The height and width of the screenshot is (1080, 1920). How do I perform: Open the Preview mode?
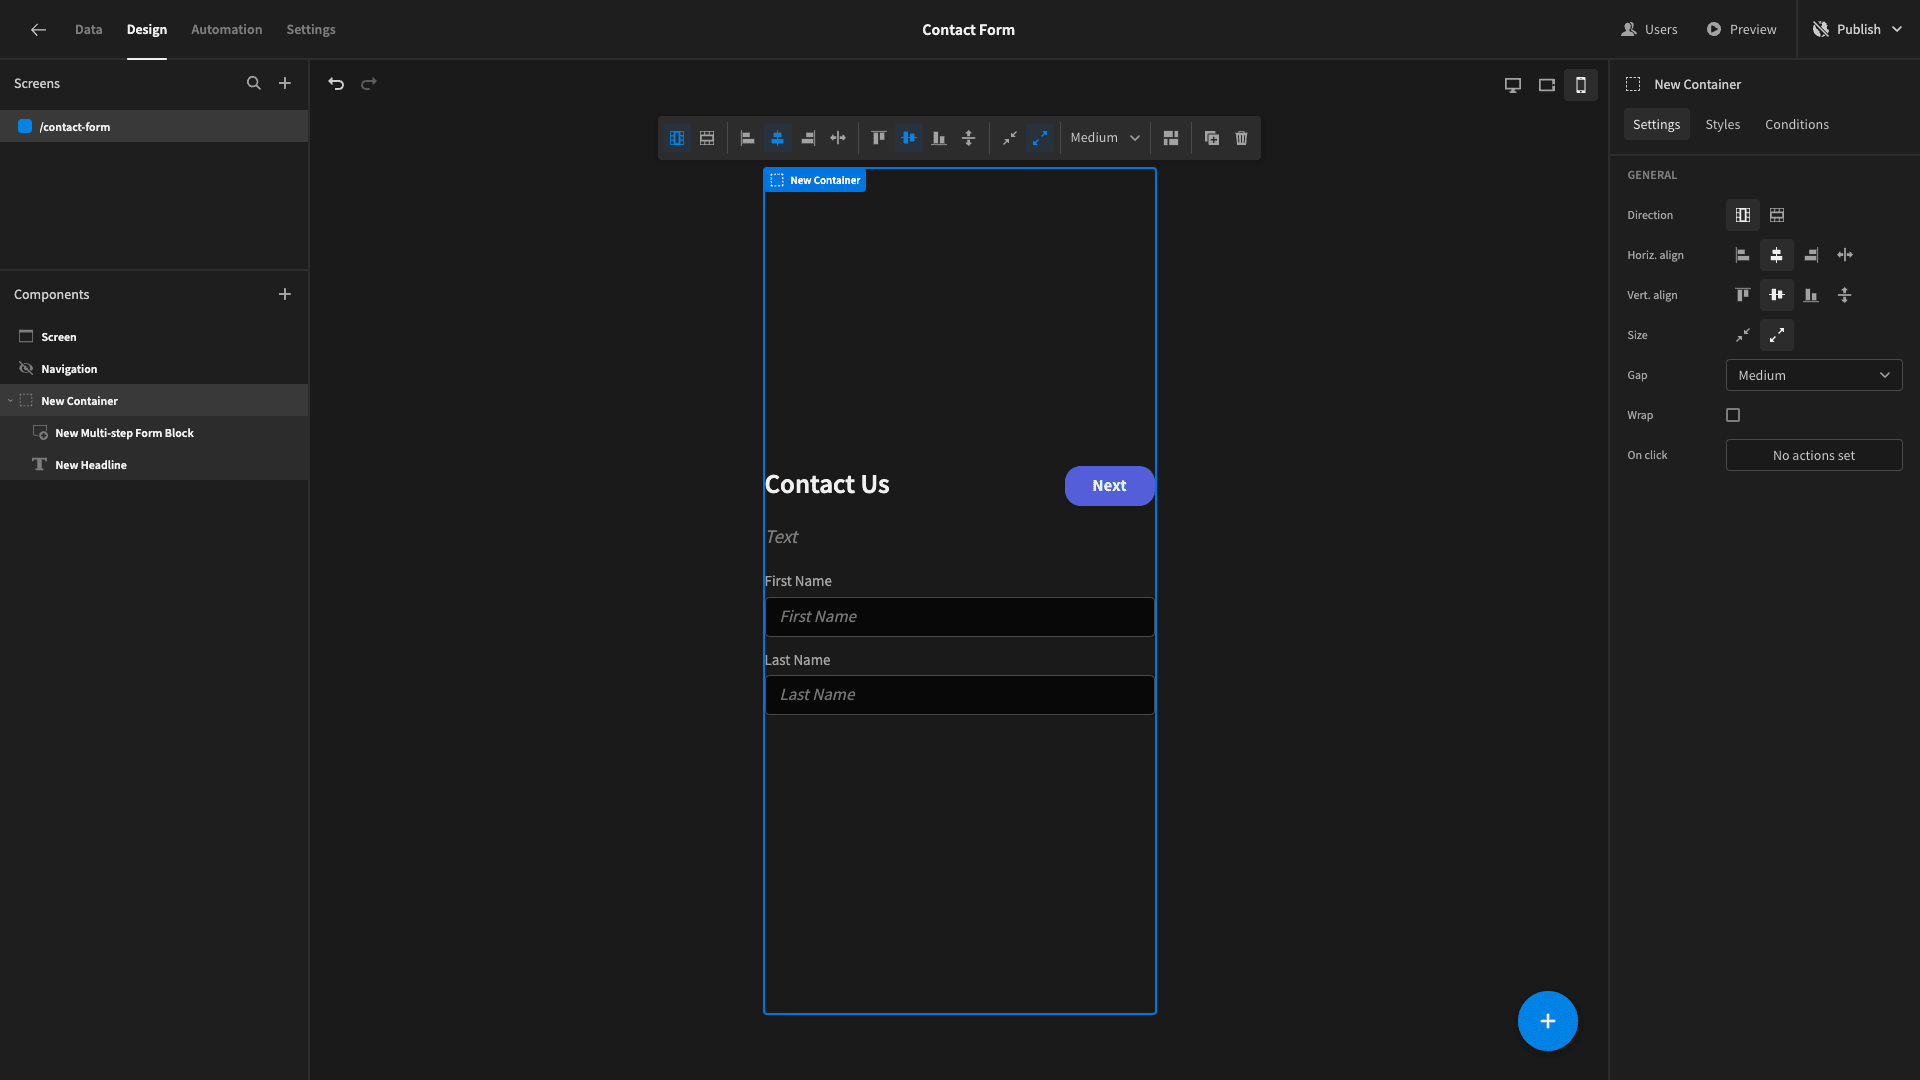1742,30
